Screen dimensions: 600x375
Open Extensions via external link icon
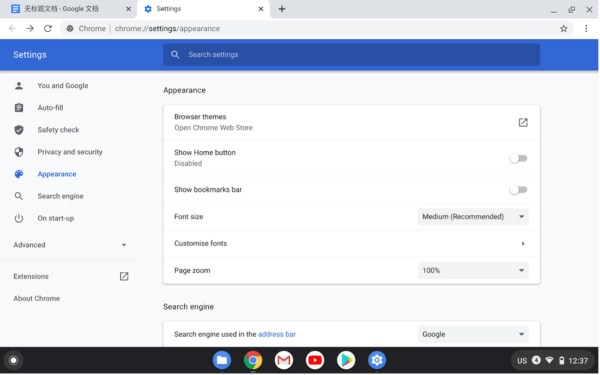(x=124, y=277)
